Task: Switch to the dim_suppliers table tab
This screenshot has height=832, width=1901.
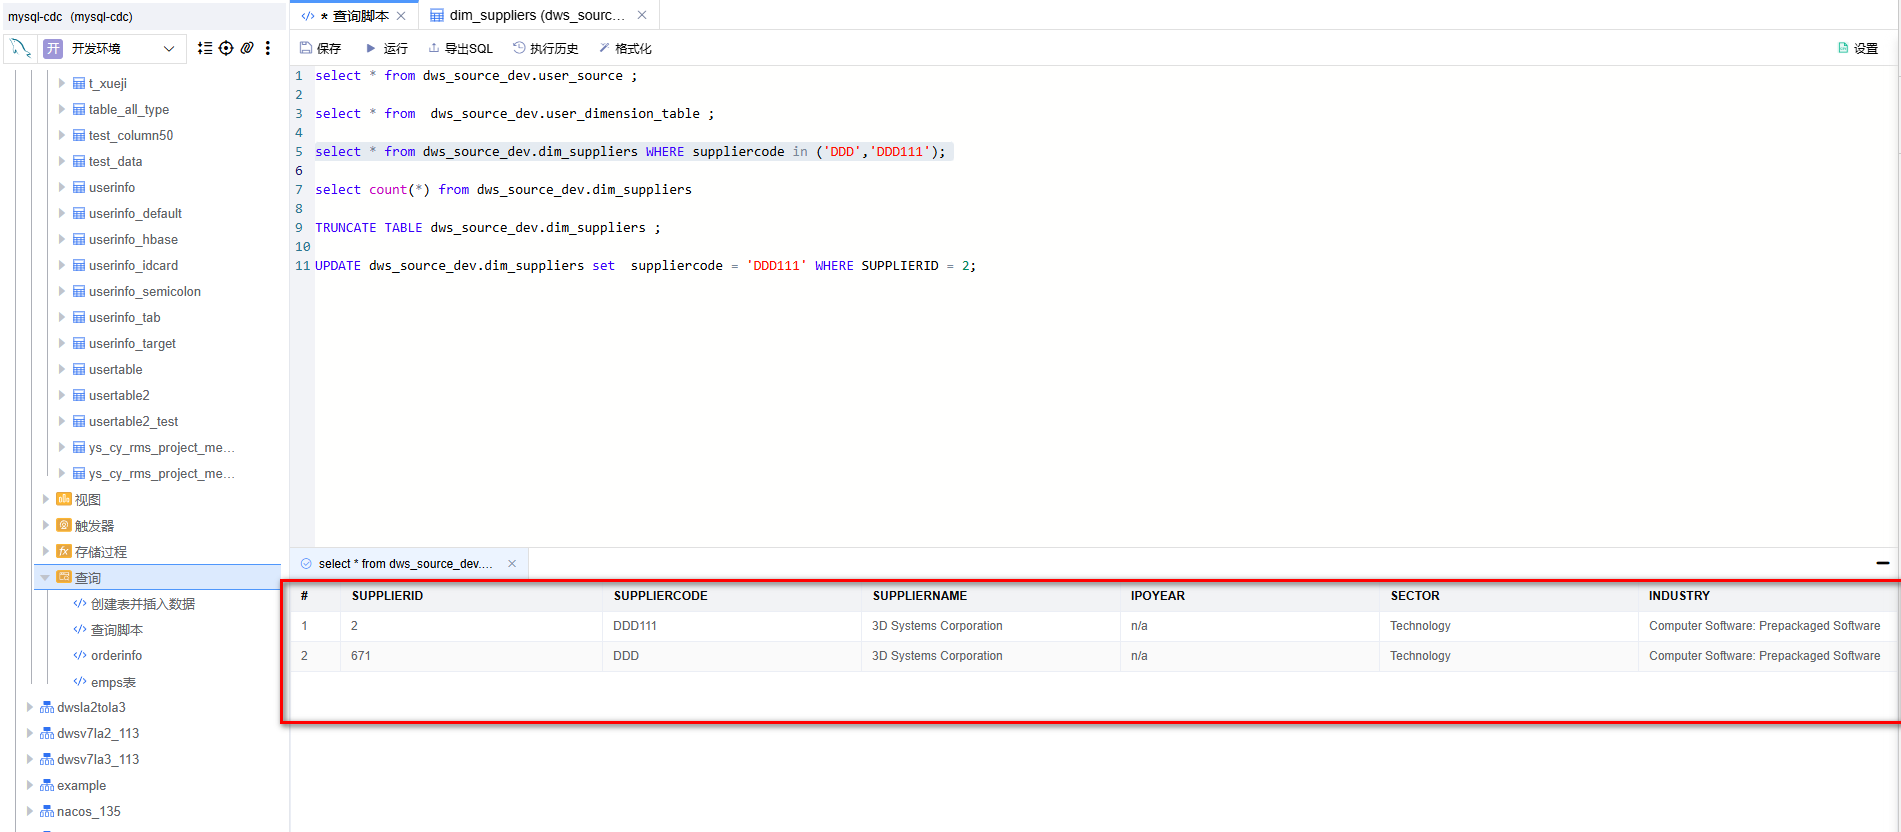Action: [x=530, y=15]
